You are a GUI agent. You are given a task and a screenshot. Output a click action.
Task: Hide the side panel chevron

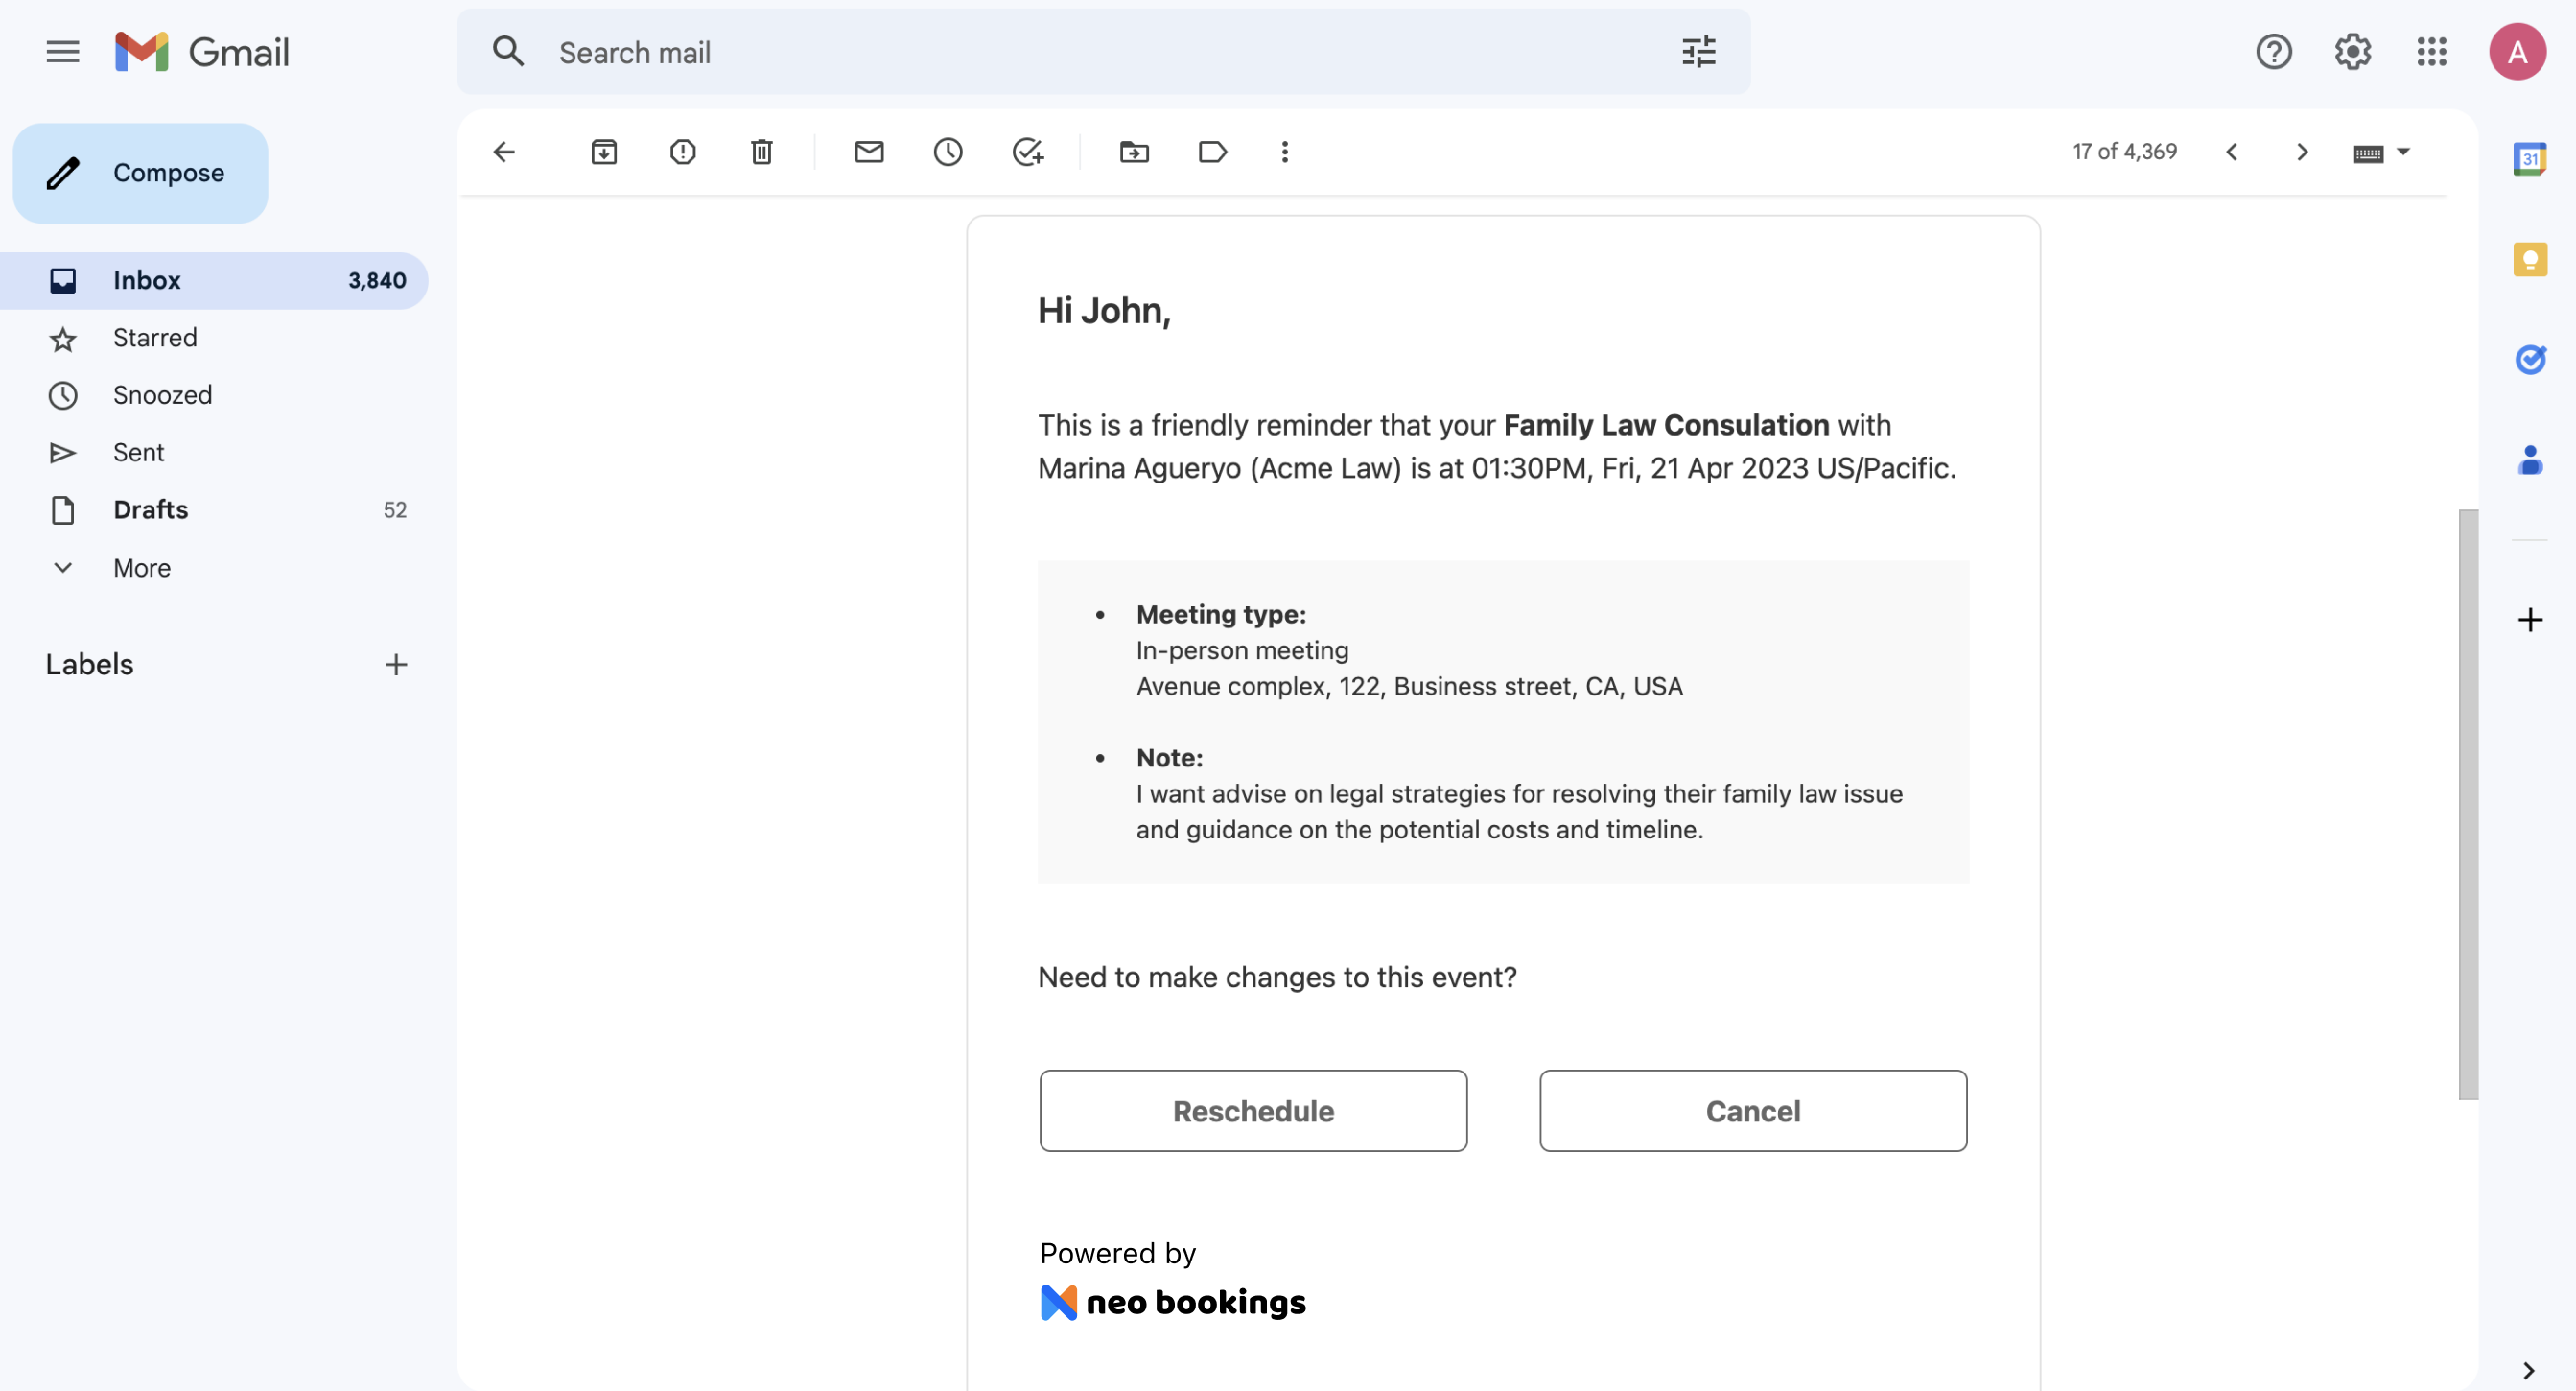pos(2527,1370)
